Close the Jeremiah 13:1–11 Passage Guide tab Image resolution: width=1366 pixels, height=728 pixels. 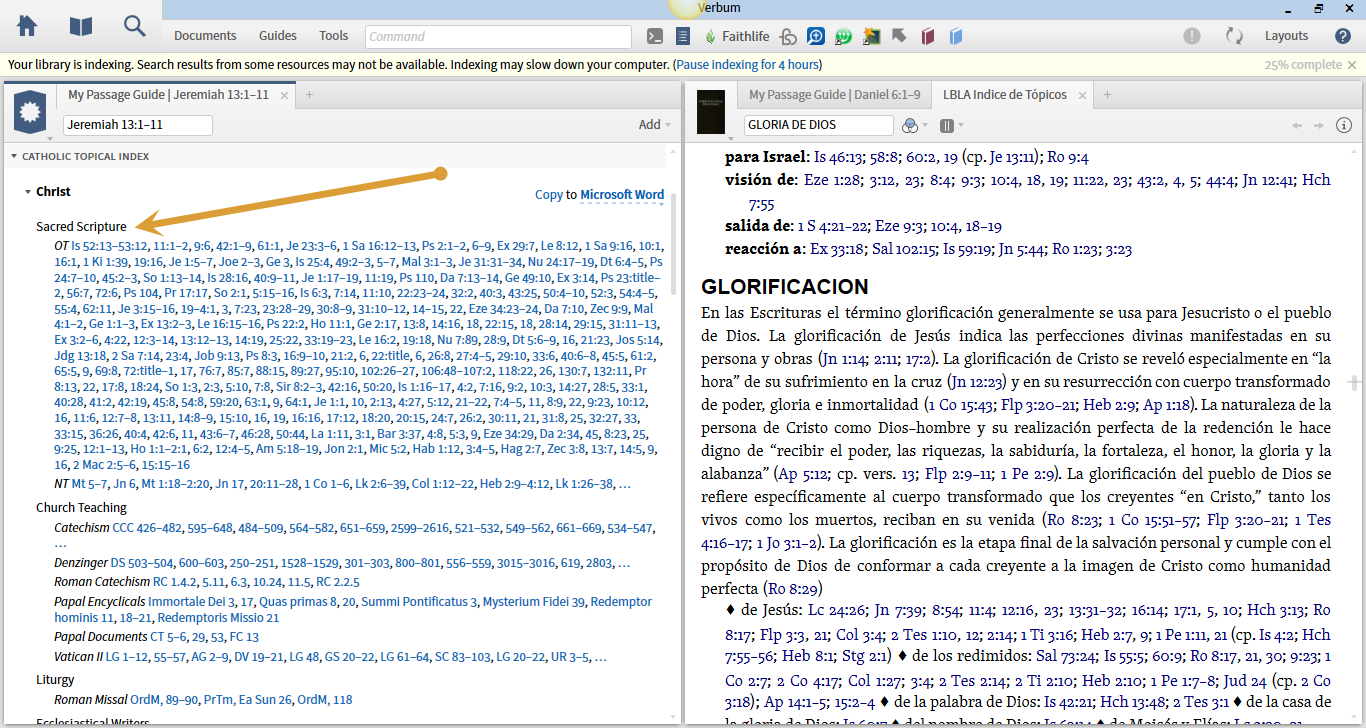284,96
